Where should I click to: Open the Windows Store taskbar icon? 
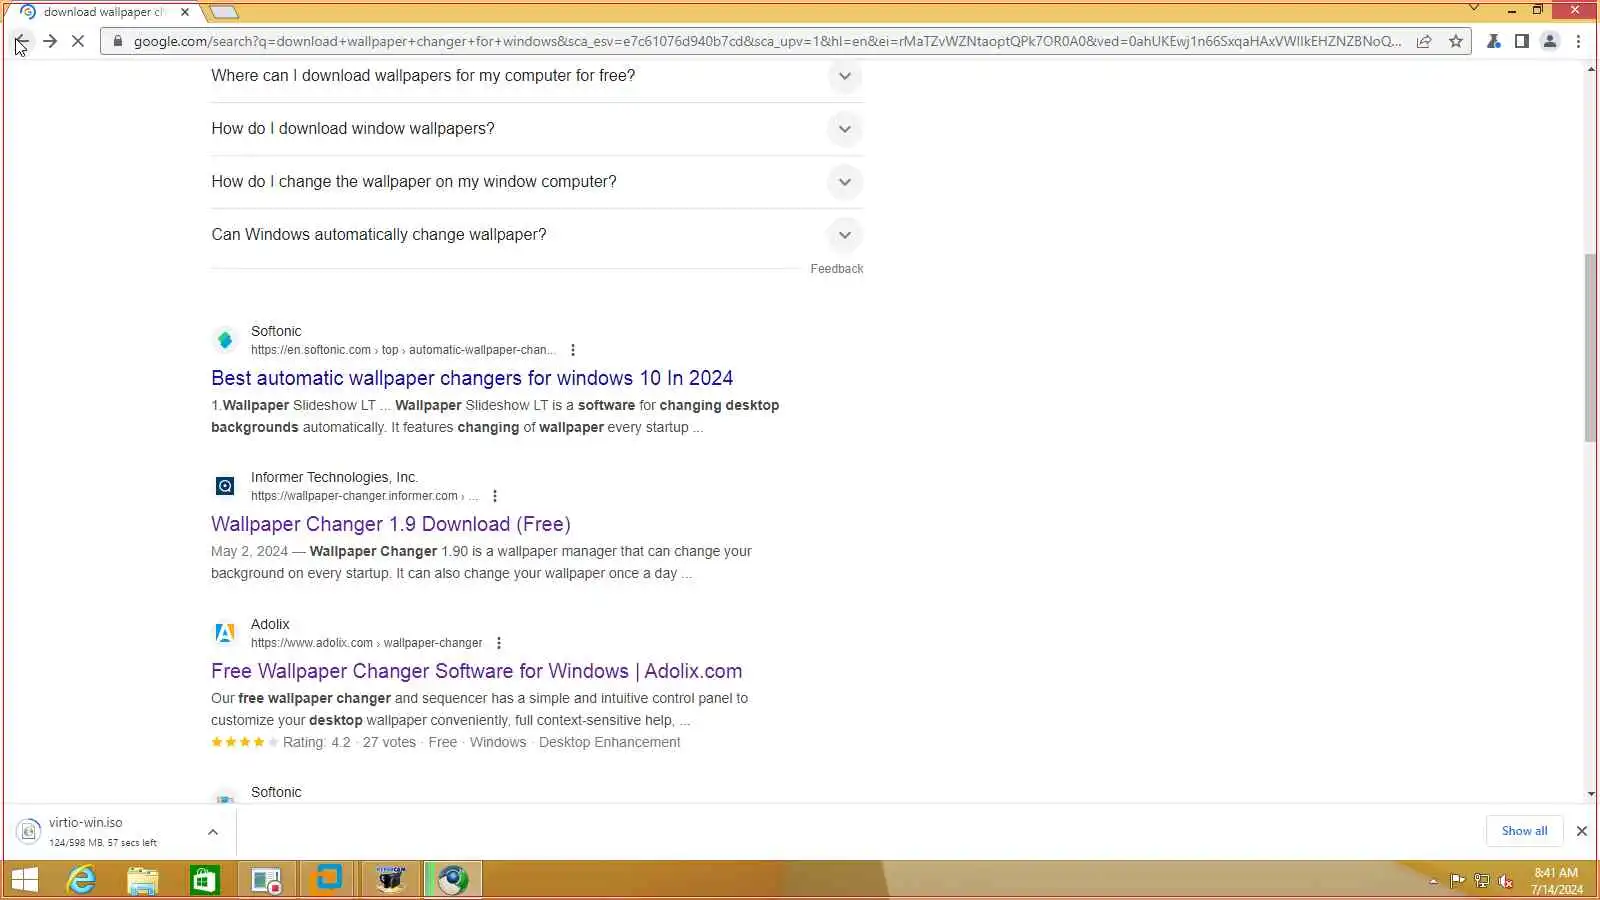point(205,880)
